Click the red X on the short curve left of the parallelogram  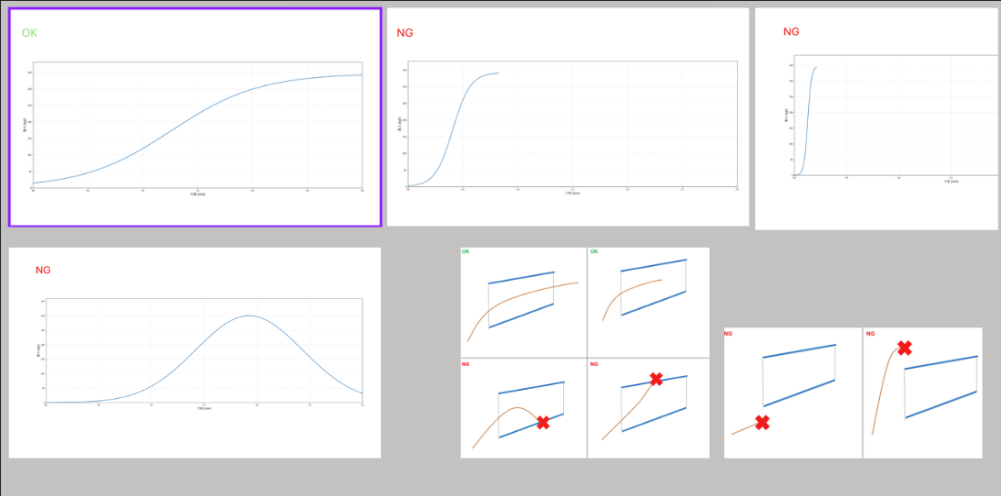tap(762, 423)
